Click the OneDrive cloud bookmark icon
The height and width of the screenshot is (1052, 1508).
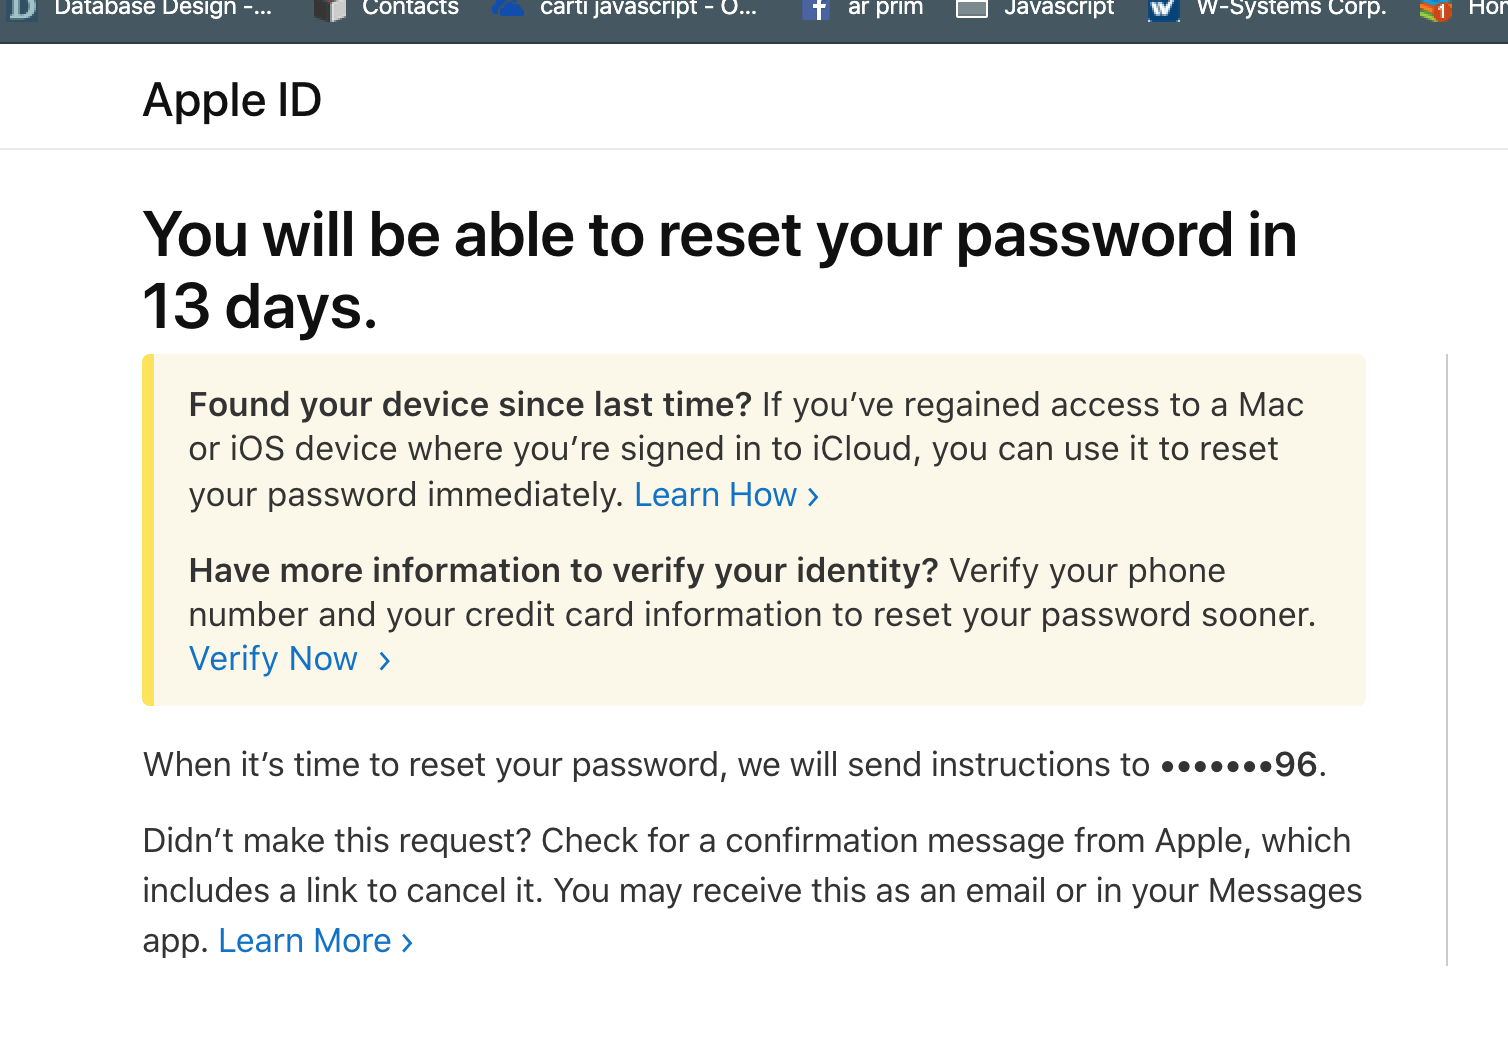point(508,9)
